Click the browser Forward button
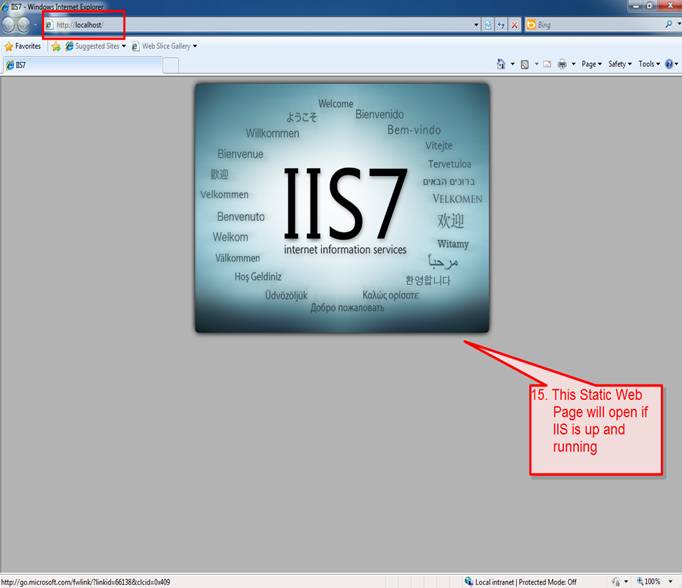Image resolution: width=682 pixels, height=588 pixels. [23, 25]
